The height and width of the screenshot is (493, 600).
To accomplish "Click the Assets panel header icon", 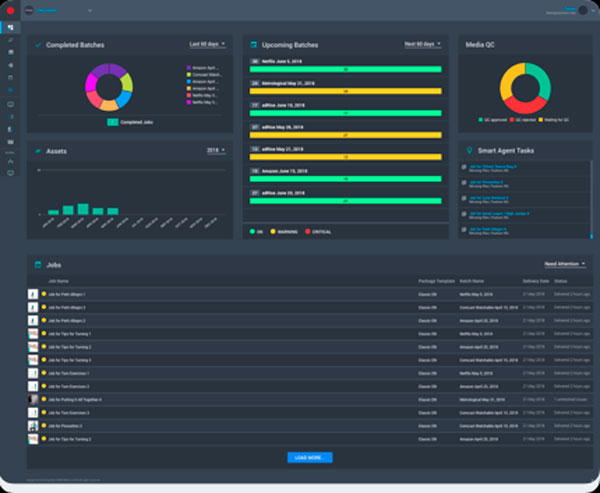I will [38, 151].
